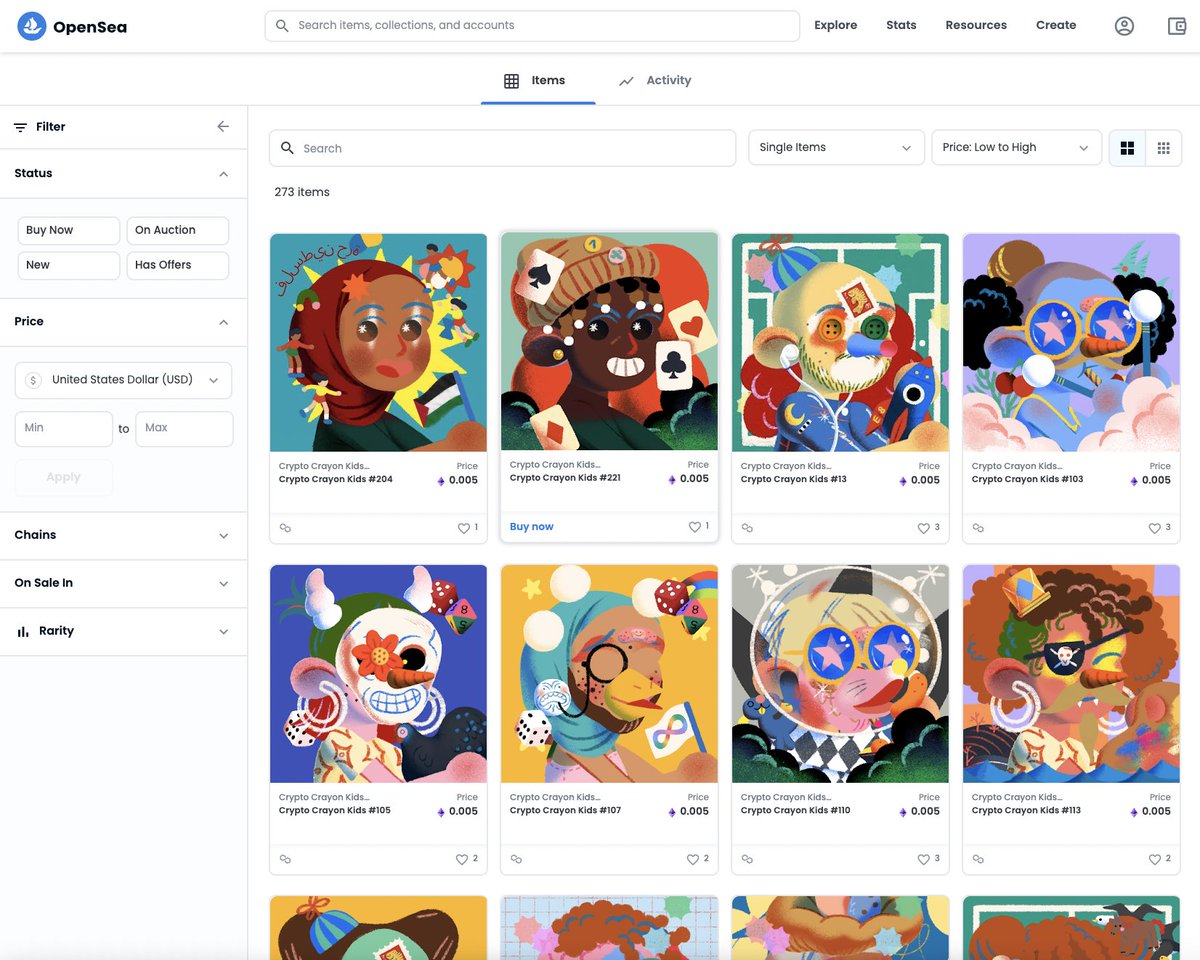This screenshot has width=1200, height=960.
Task: Collapse the Price filter section
Action: click(123, 321)
